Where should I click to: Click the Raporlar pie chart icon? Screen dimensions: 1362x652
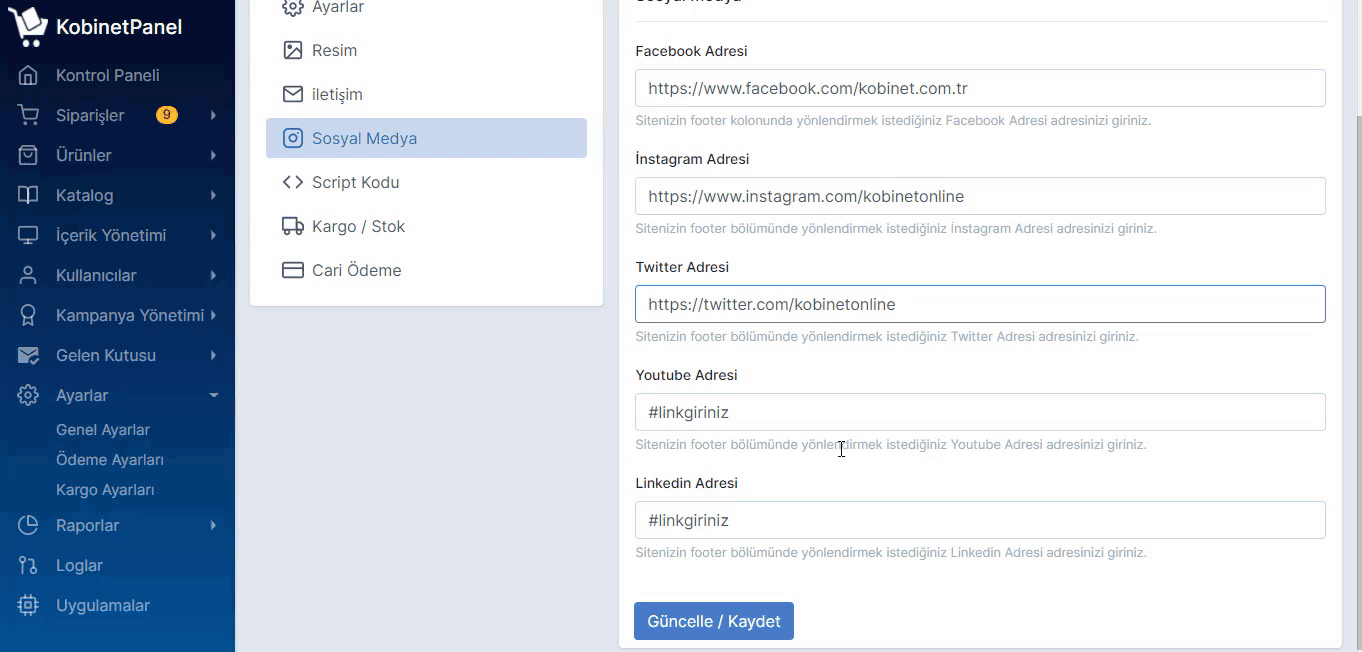coord(28,525)
